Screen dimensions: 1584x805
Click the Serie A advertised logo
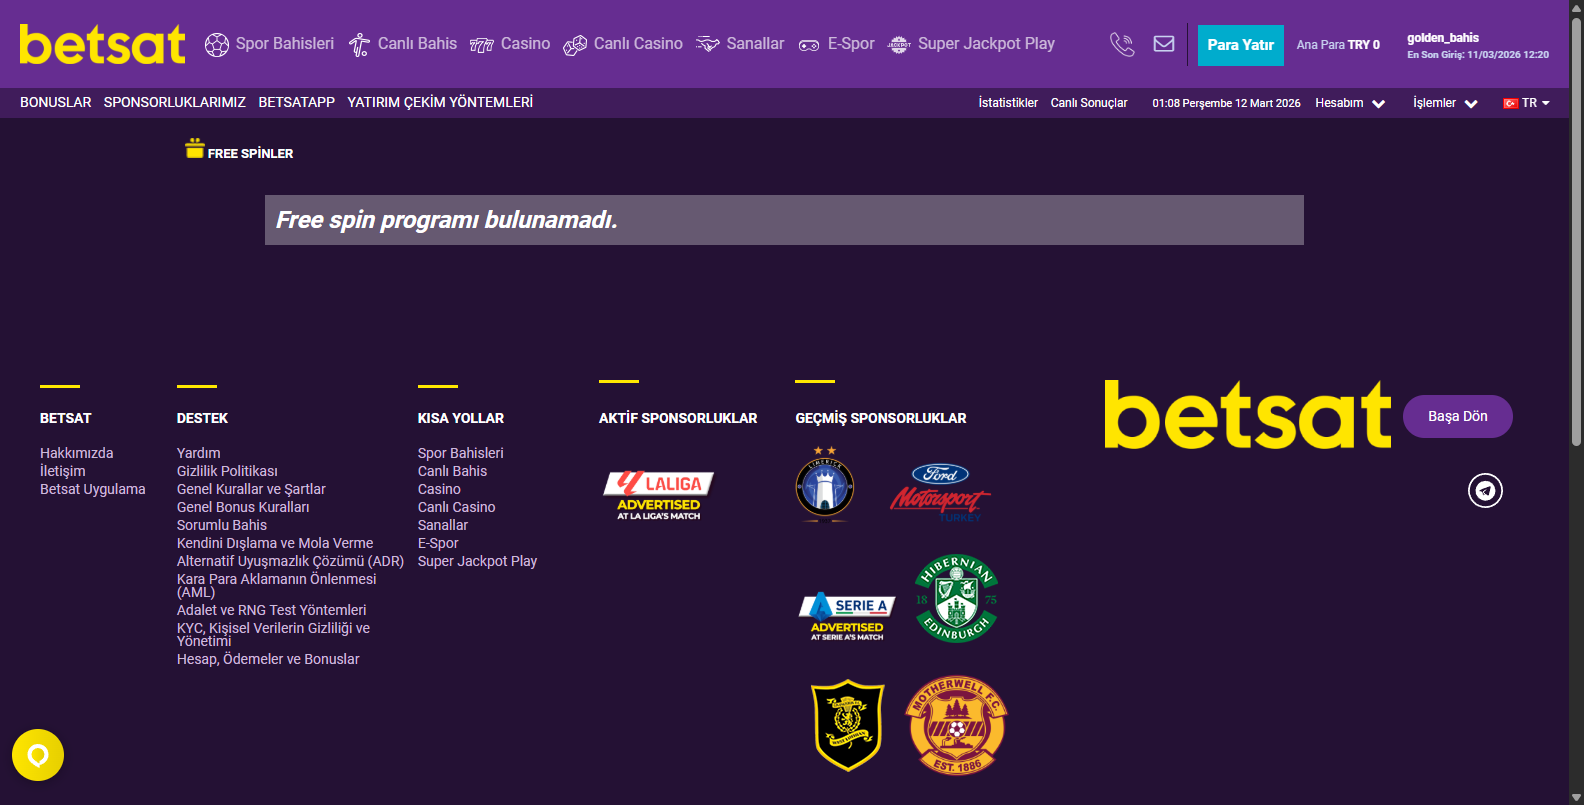click(847, 617)
